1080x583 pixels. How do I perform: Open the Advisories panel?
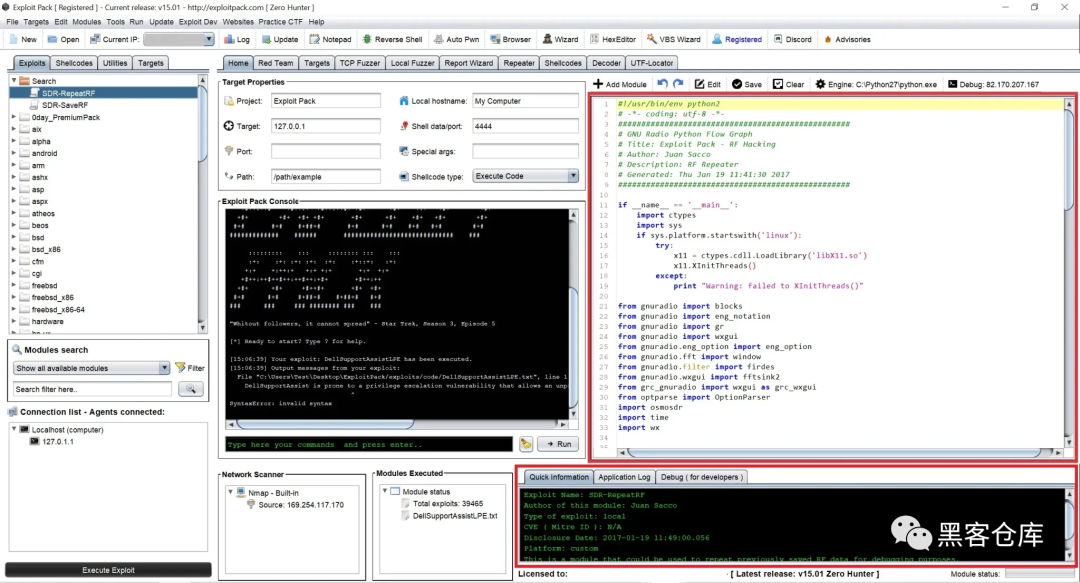(x=846, y=39)
